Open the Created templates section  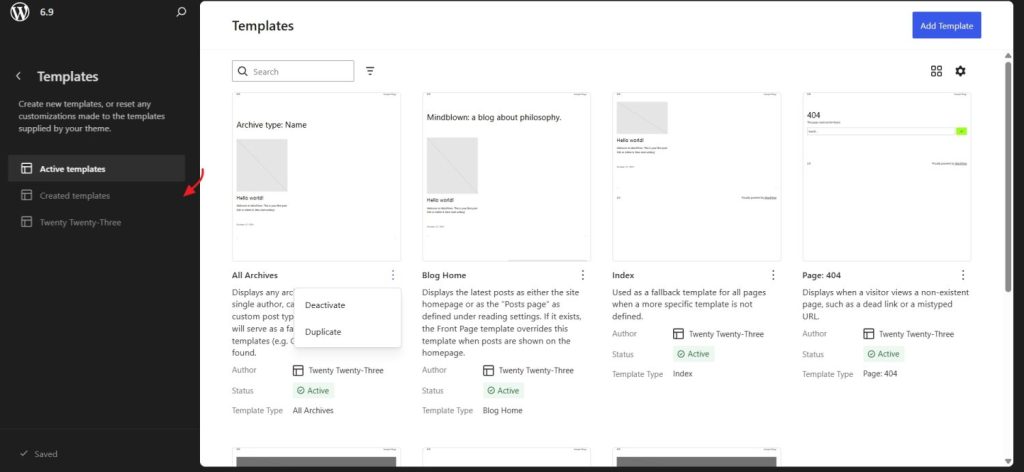tap(97, 195)
